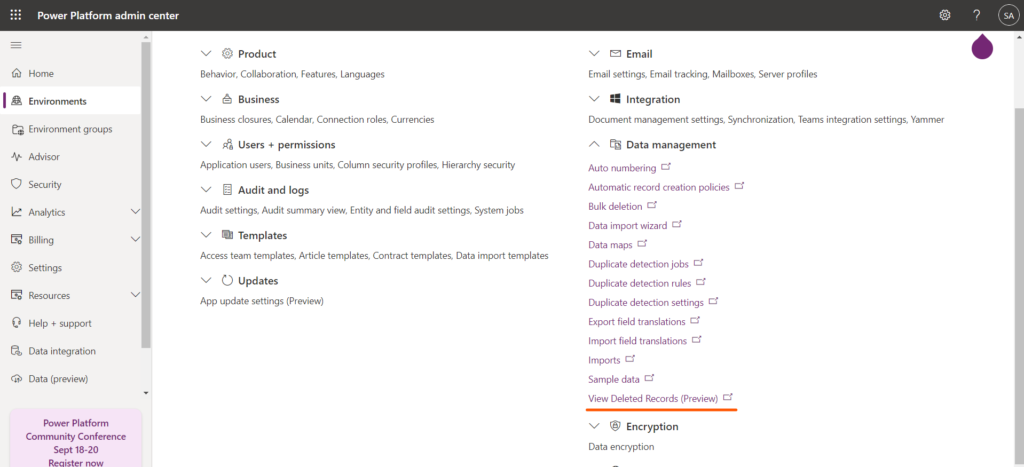
Task: Open View Deleted Records (Preview) link
Action: [x=653, y=398]
